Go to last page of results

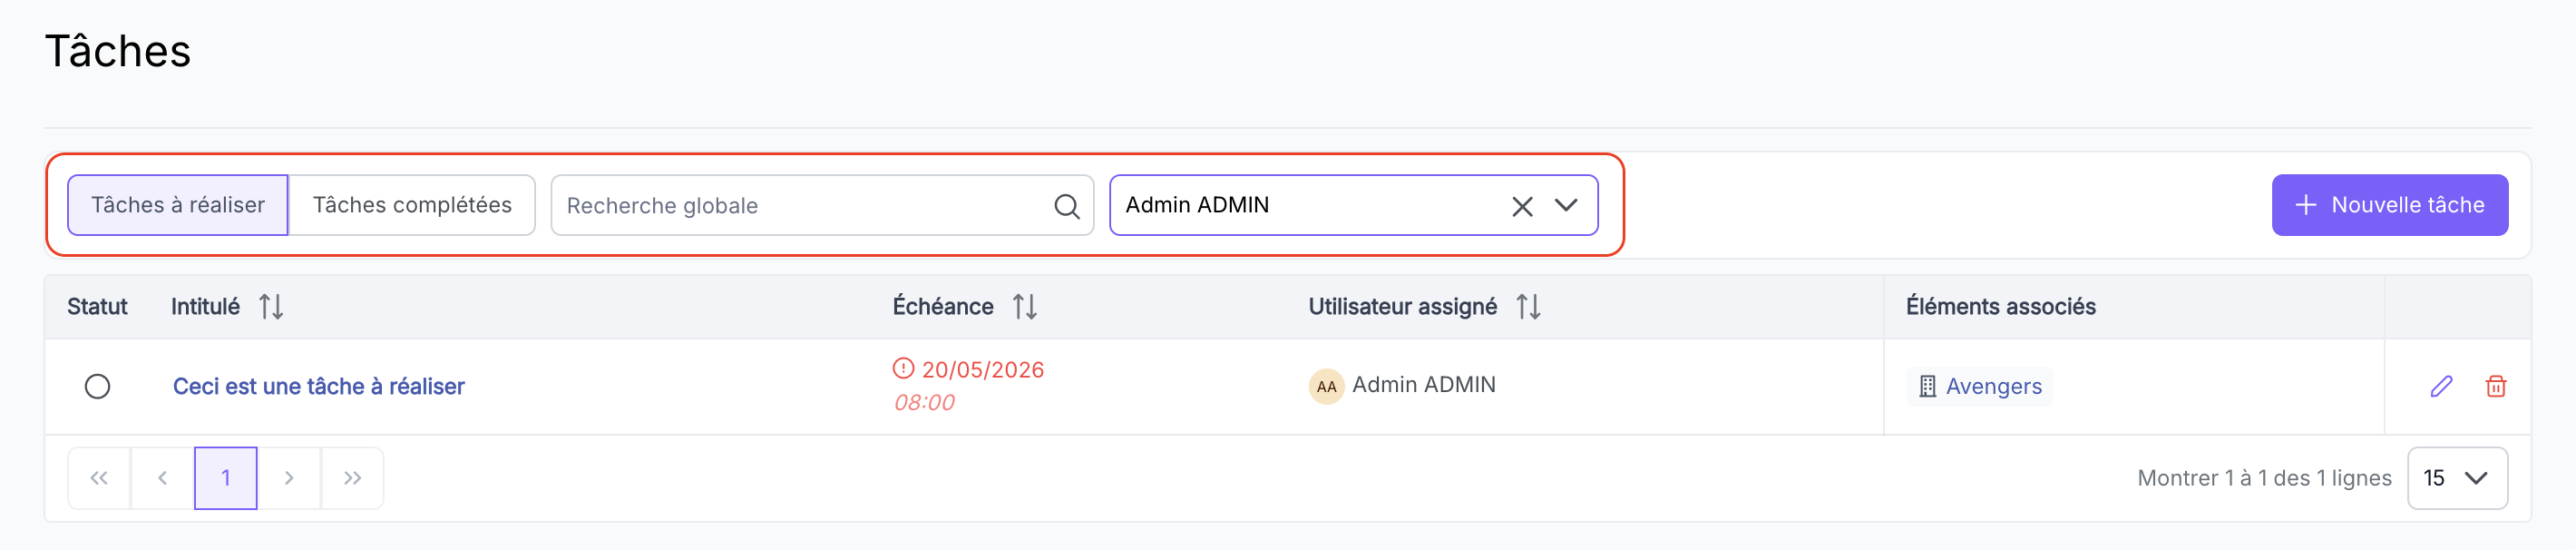pos(352,478)
